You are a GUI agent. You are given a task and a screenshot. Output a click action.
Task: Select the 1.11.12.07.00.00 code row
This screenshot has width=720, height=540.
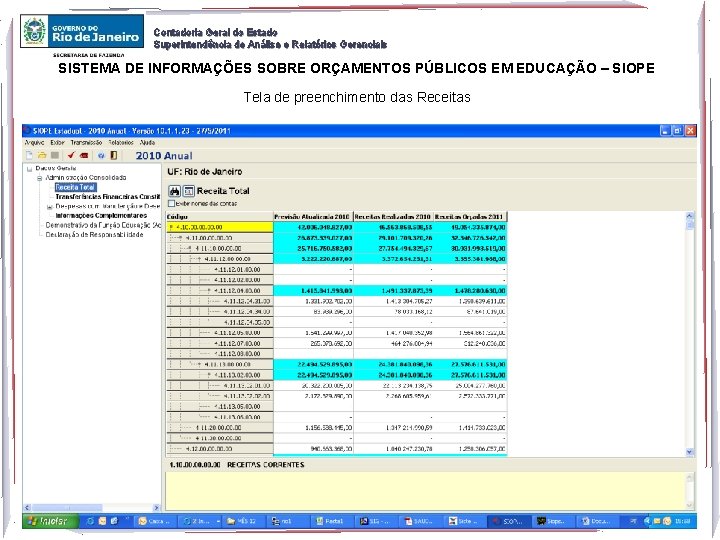[219, 343]
